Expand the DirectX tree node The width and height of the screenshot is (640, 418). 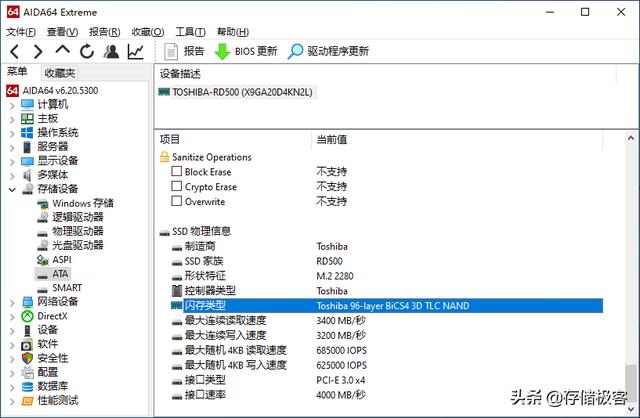click(x=12, y=317)
